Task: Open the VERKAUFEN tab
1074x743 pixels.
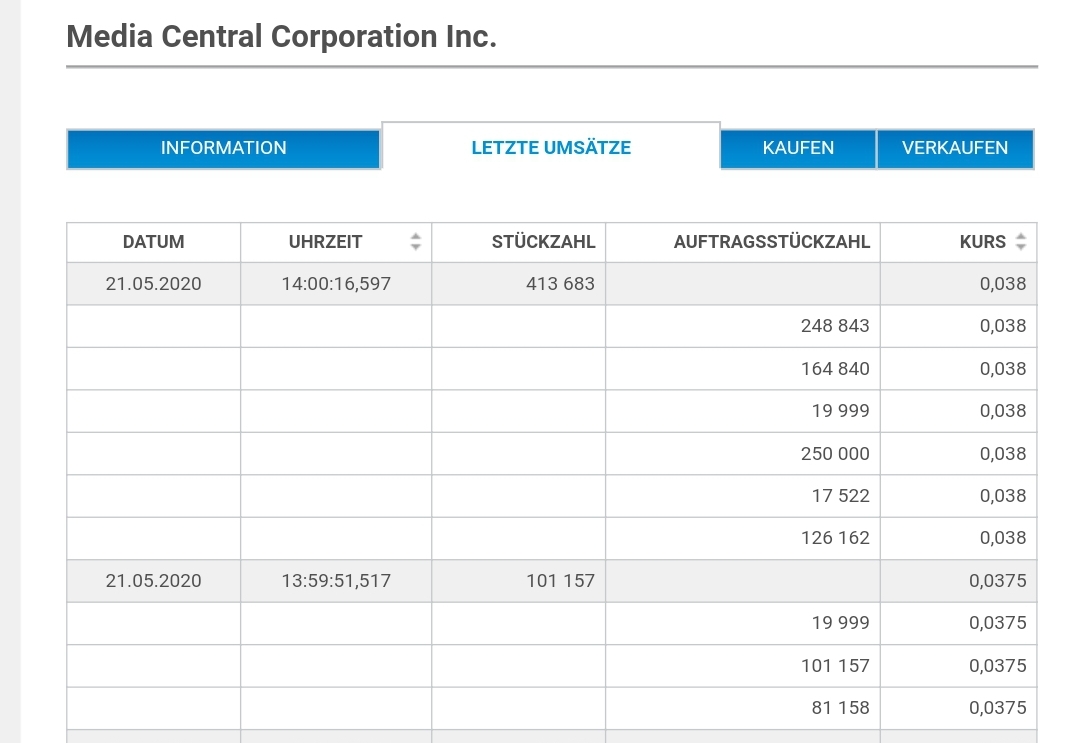Action: (x=955, y=148)
